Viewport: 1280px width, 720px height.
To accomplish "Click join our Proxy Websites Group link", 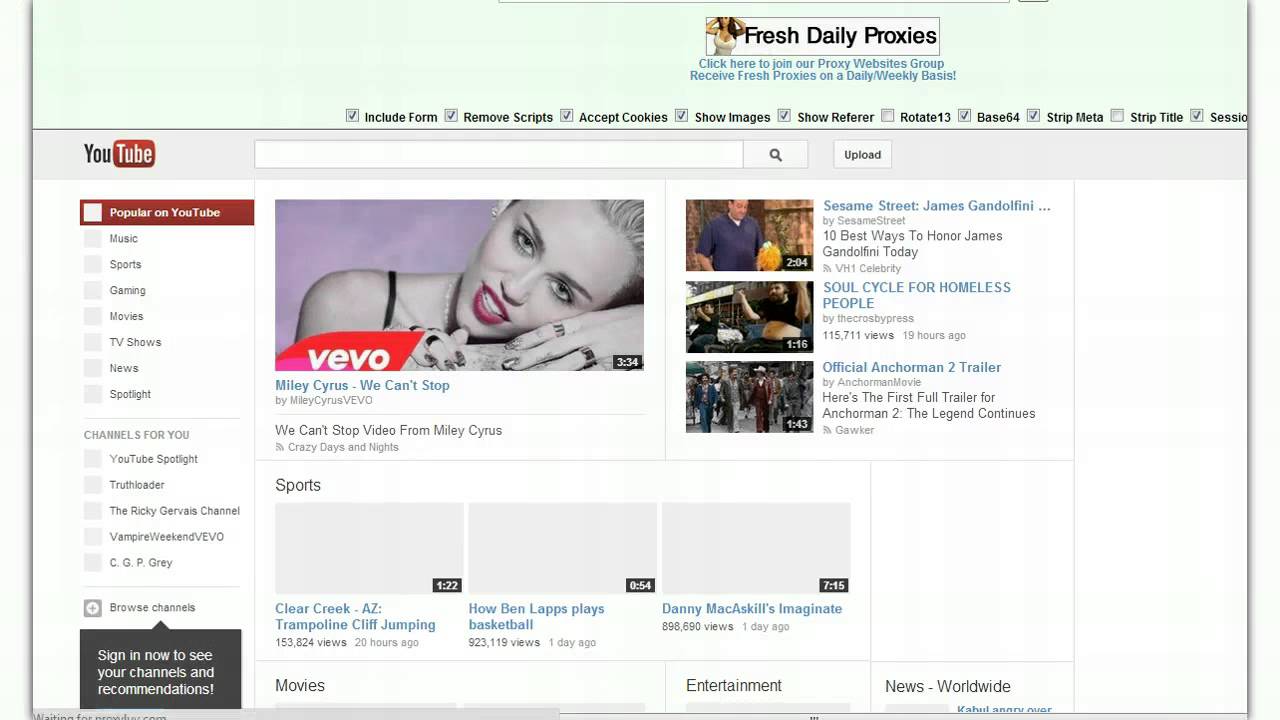I will click(x=821, y=63).
